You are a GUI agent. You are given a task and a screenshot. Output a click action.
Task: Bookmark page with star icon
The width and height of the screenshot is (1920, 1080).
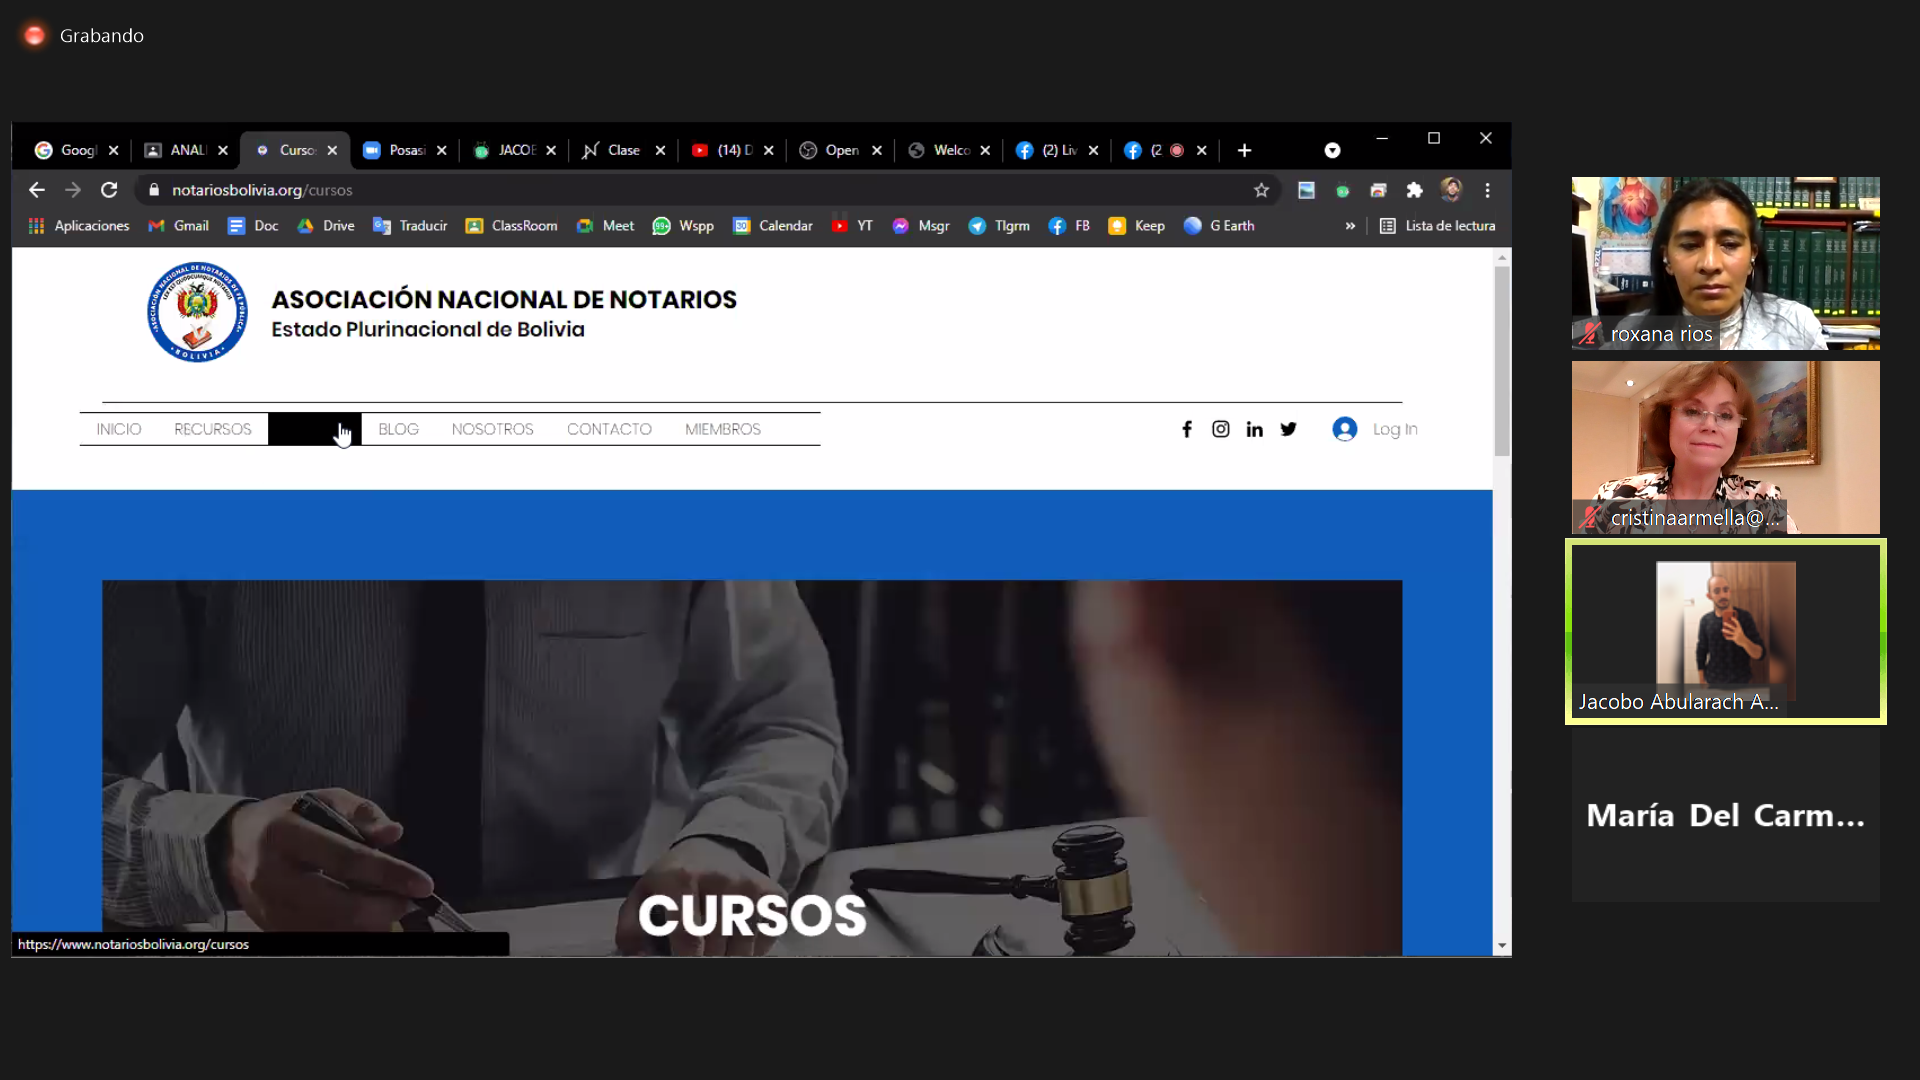coord(1261,190)
